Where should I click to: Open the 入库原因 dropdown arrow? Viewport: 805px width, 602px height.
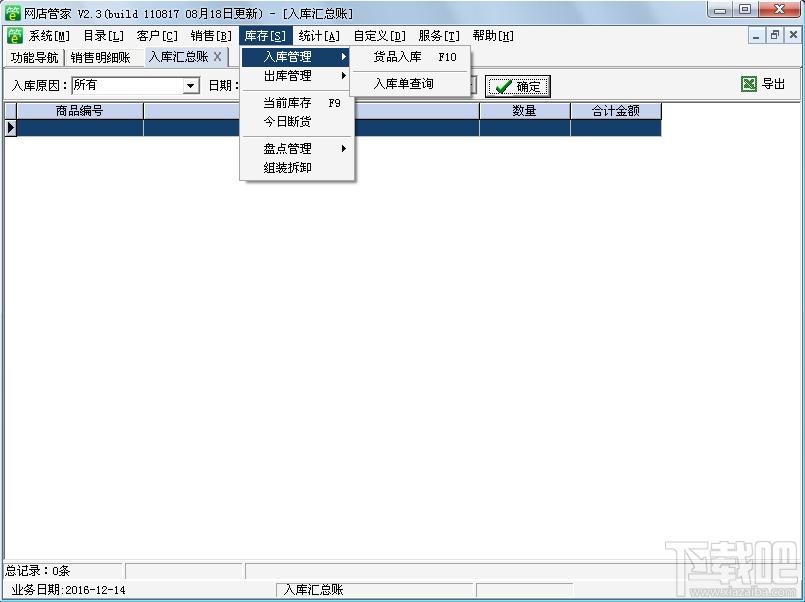click(x=190, y=85)
